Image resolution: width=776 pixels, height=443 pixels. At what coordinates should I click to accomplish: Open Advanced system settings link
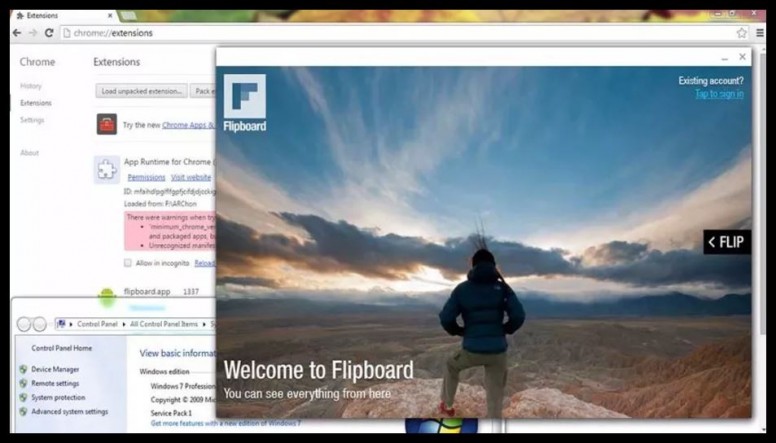point(69,411)
